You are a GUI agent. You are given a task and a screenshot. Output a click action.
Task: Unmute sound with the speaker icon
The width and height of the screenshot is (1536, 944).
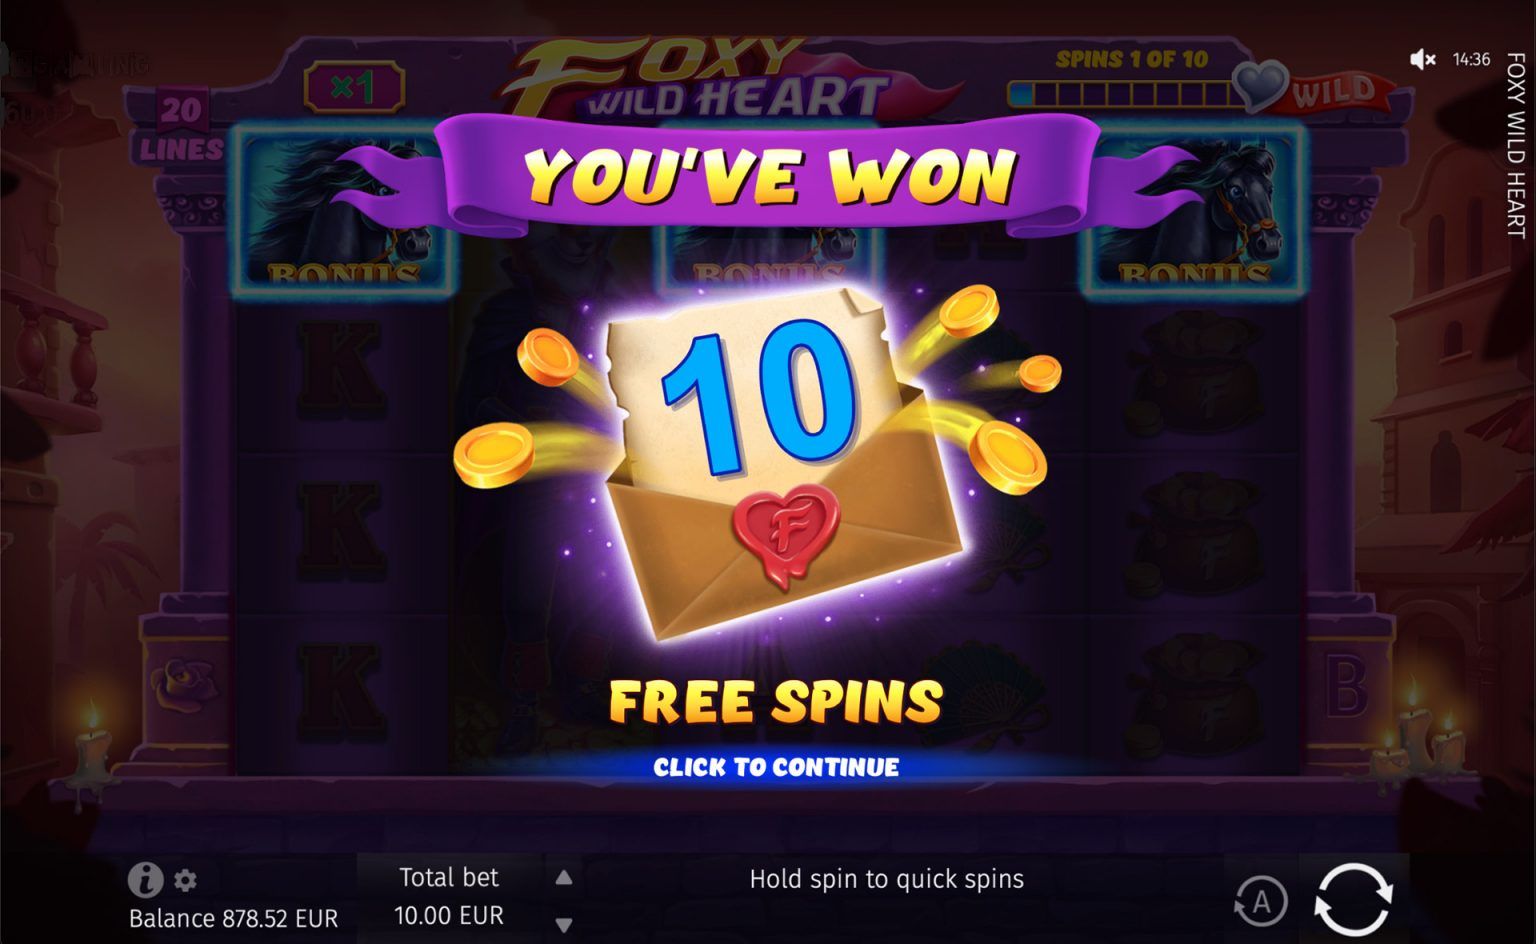point(1422,60)
